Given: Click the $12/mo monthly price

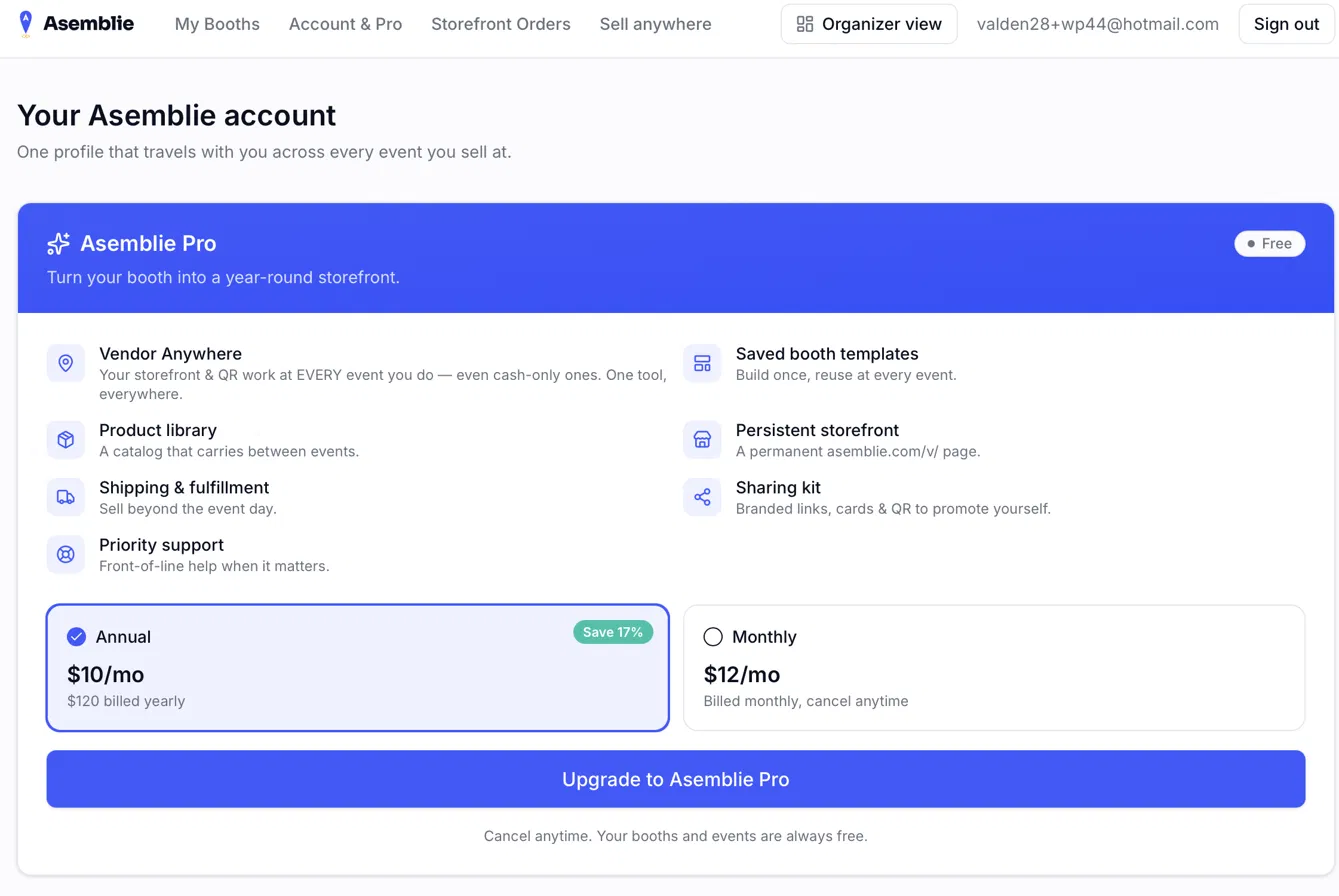Looking at the screenshot, I should click(742, 674).
